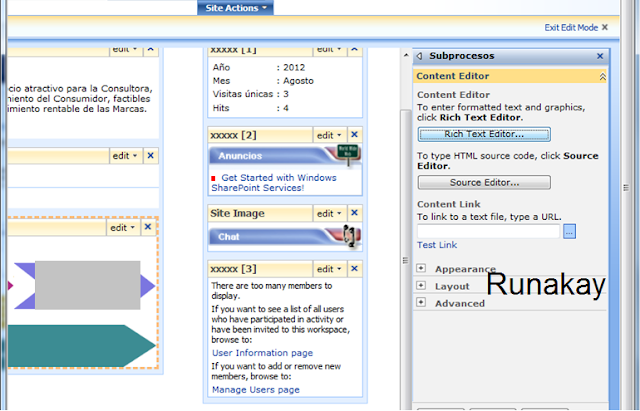The width and height of the screenshot is (640, 411).
Task: Expand the Advanced section
Action: [x=421, y=302]
